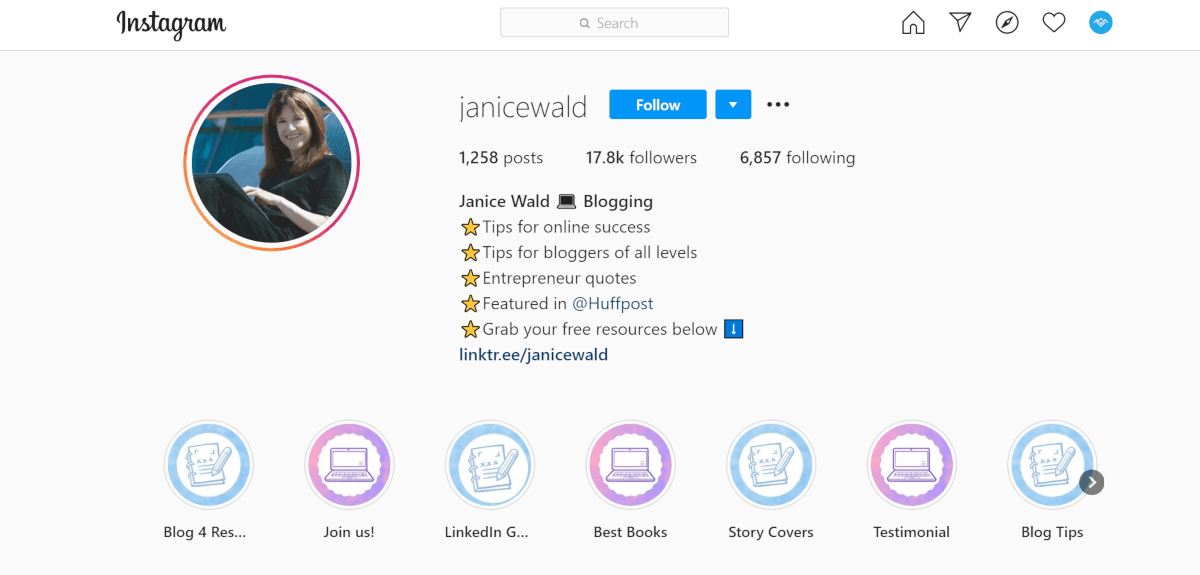Click in the Search field
Image resolution: width=1200 pixels, height=575 pixels.
(614, 23)
